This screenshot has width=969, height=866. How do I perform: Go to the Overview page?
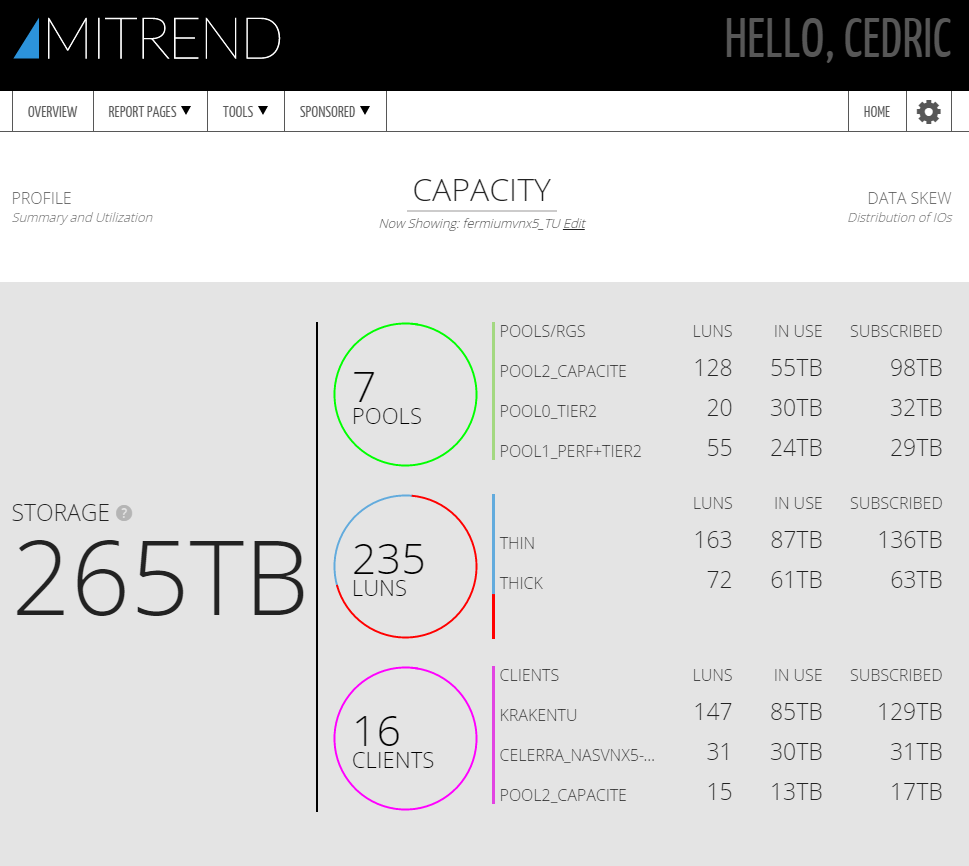tap(52, 112)
